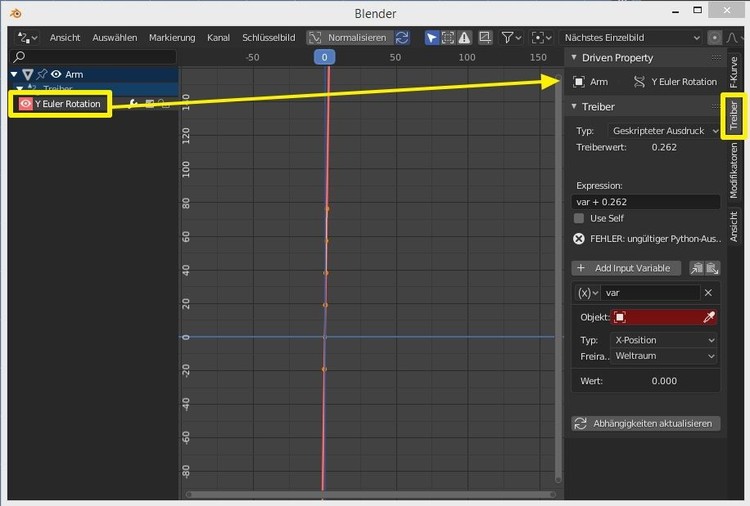Hide the Y Euler Rotation channel
The image size is (750, 506).
(x=25, y=104)
